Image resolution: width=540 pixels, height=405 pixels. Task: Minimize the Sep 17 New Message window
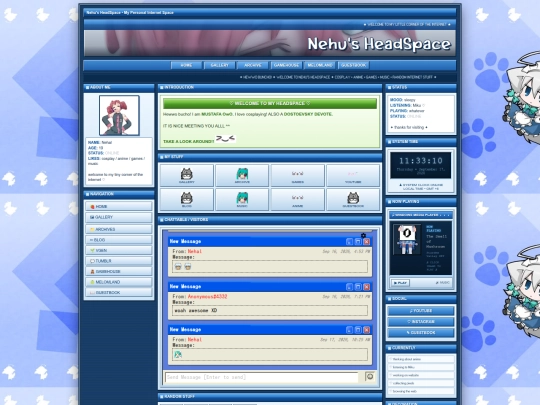[349, 330]
